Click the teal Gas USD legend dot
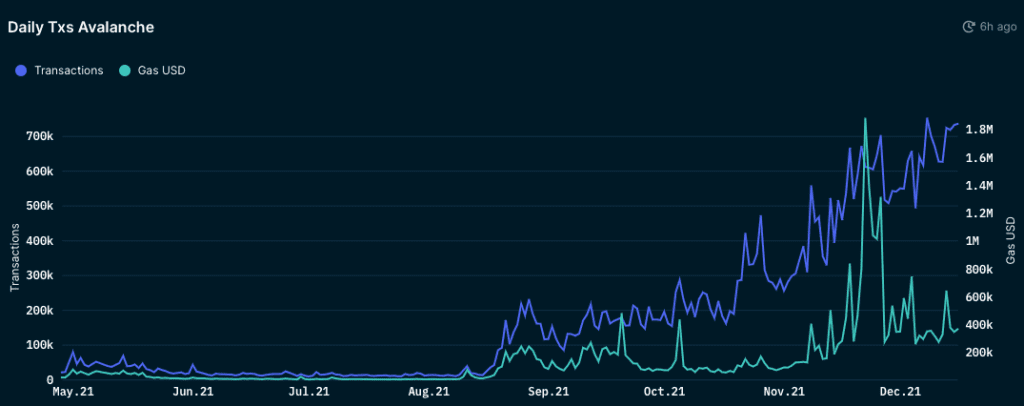 [124, 70]
